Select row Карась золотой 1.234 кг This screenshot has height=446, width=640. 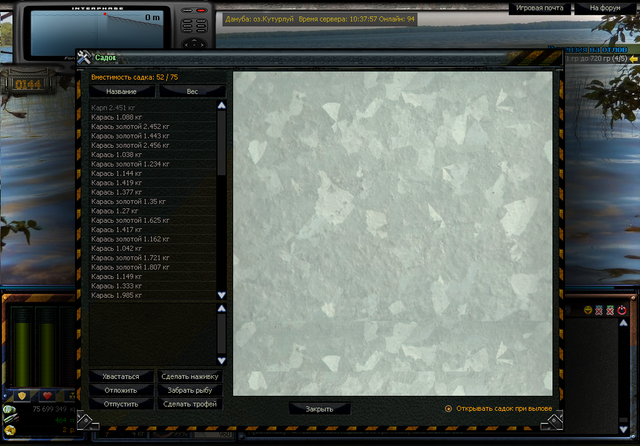pos(153,164)
